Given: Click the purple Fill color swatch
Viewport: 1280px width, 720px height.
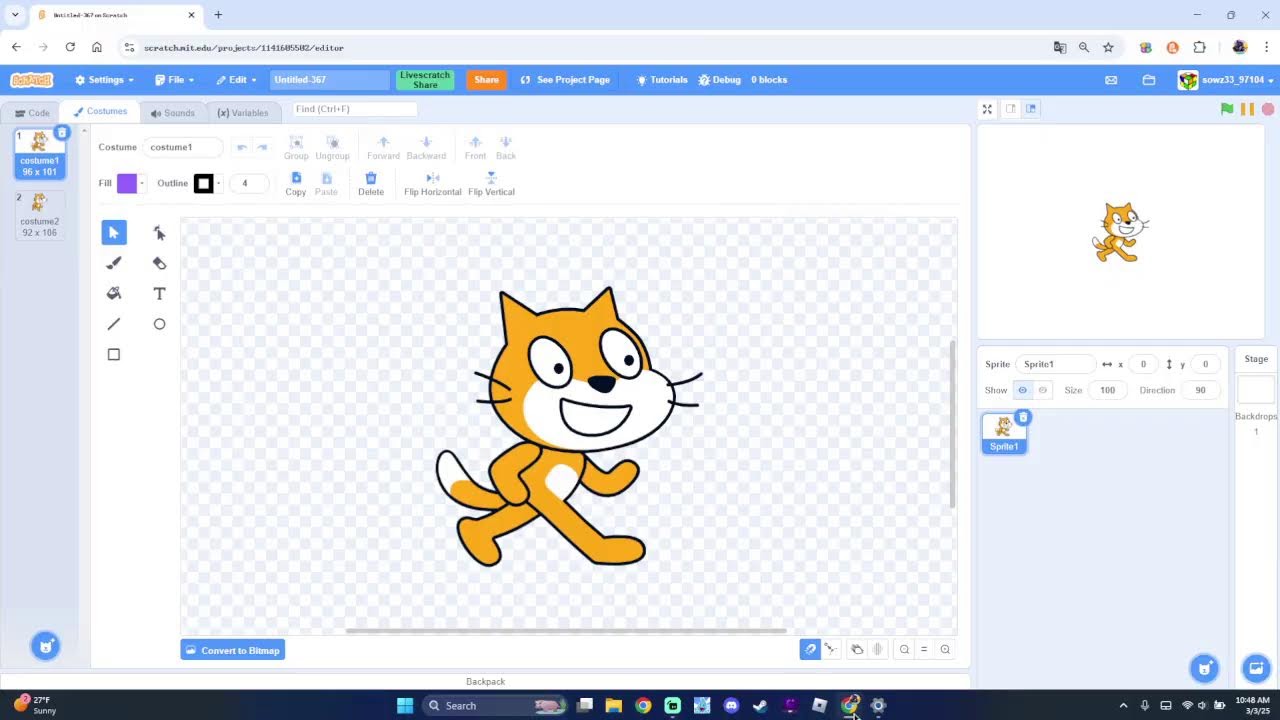Looking at the screenshot, I should tap(127, 183).
